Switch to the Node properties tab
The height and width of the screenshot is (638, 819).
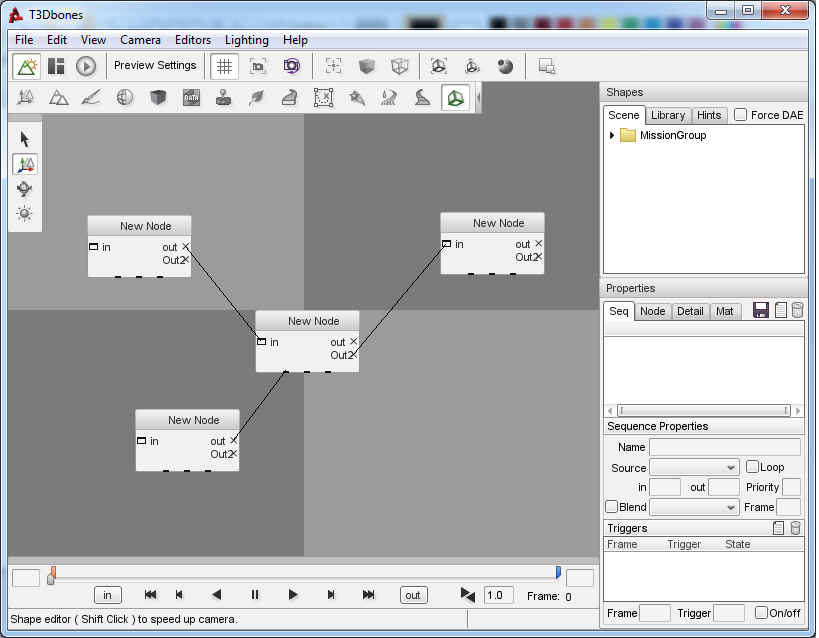pyautogui.click(x=653, y=311)
